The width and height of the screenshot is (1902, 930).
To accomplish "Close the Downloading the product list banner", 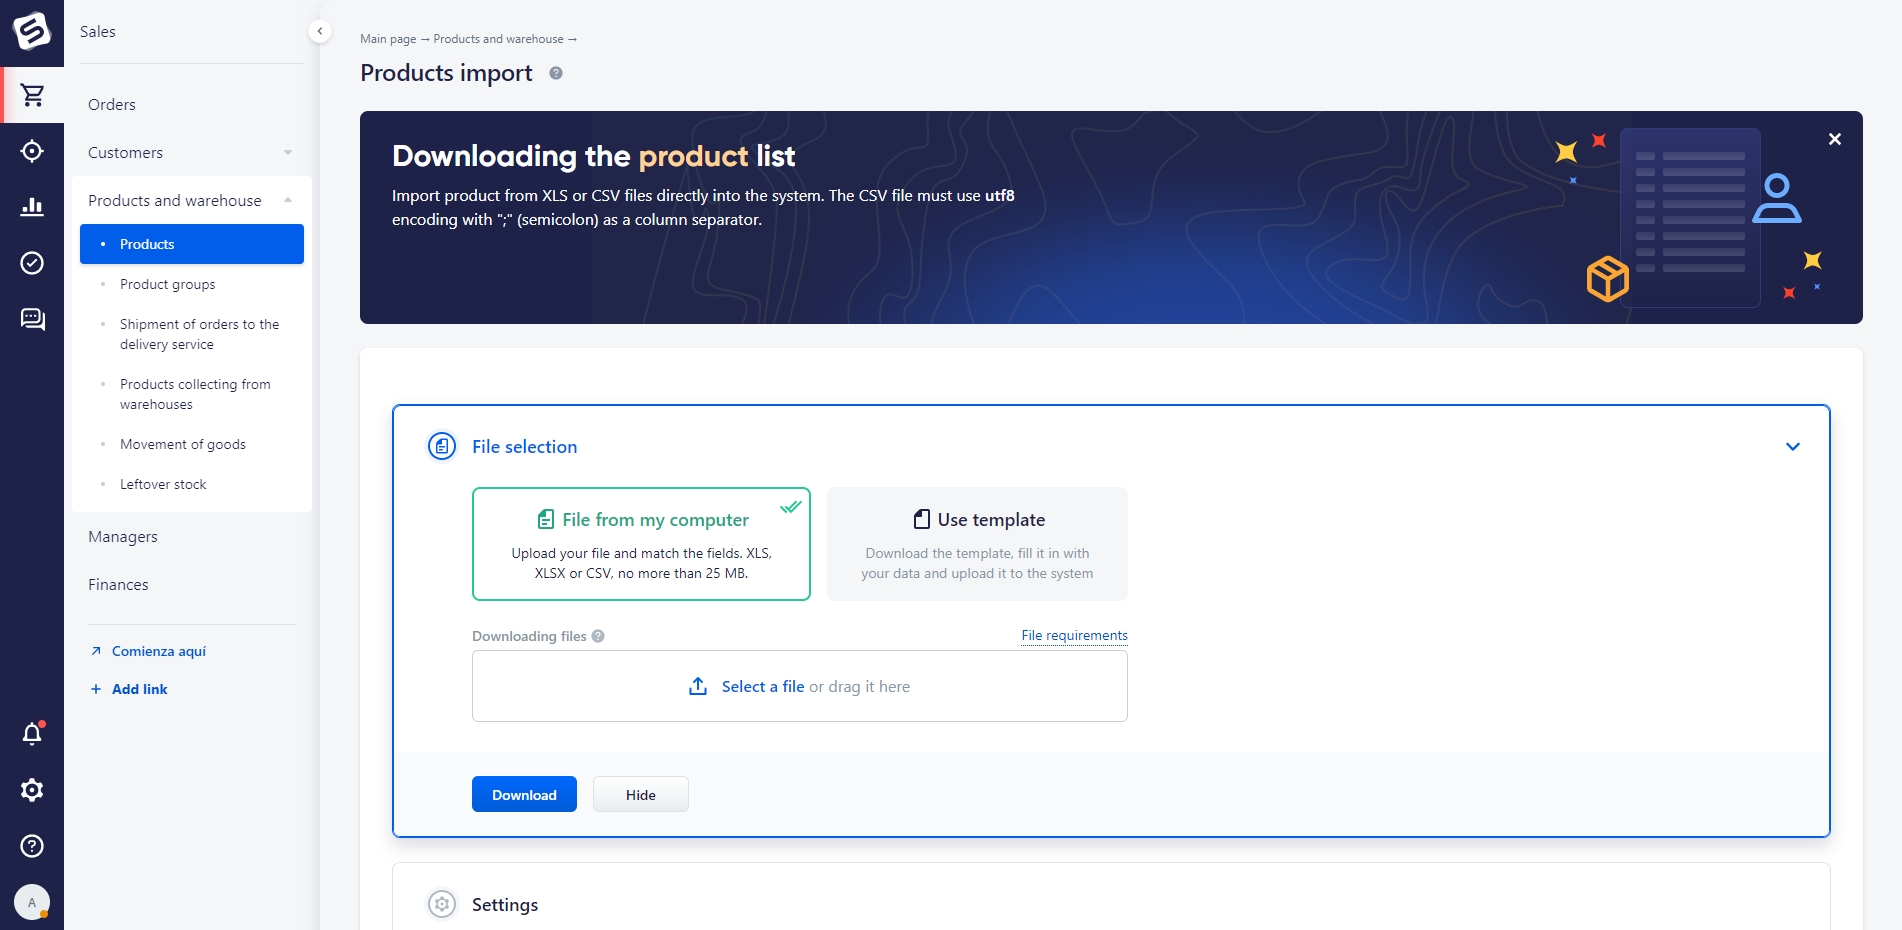I will point(1834,139).
